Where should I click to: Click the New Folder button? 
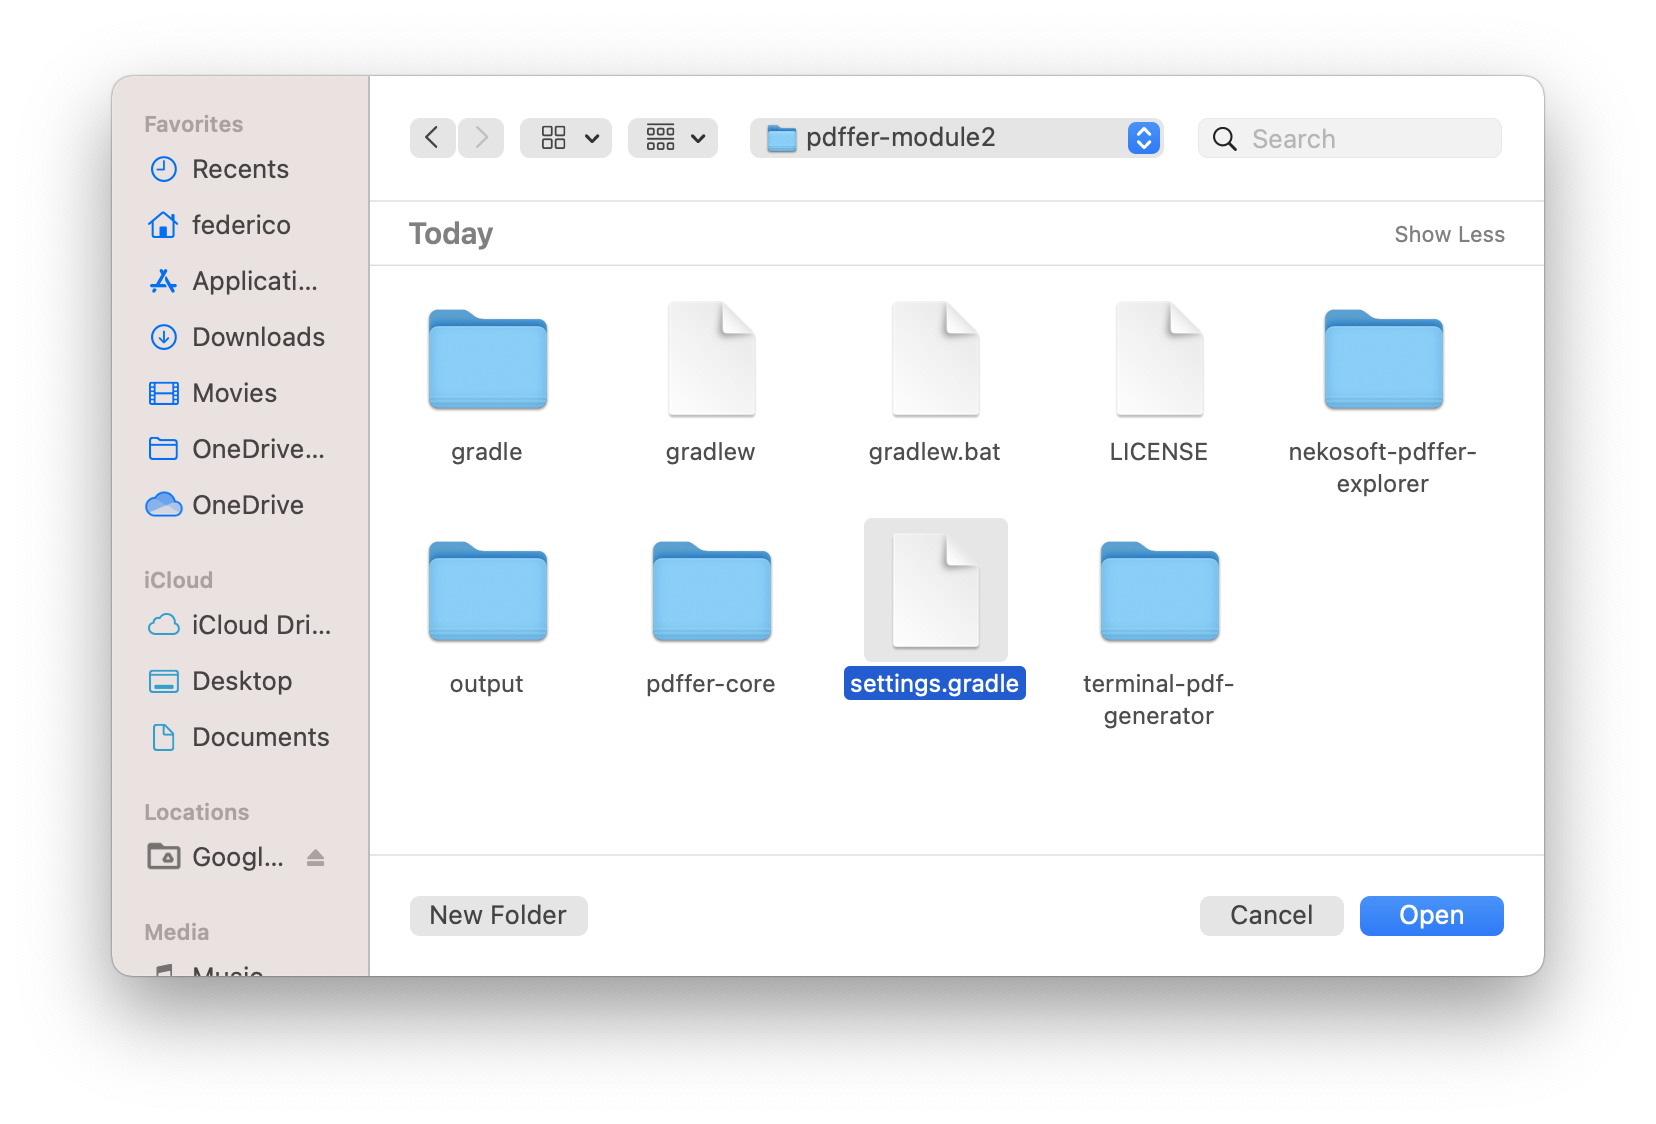coord(498,916)
